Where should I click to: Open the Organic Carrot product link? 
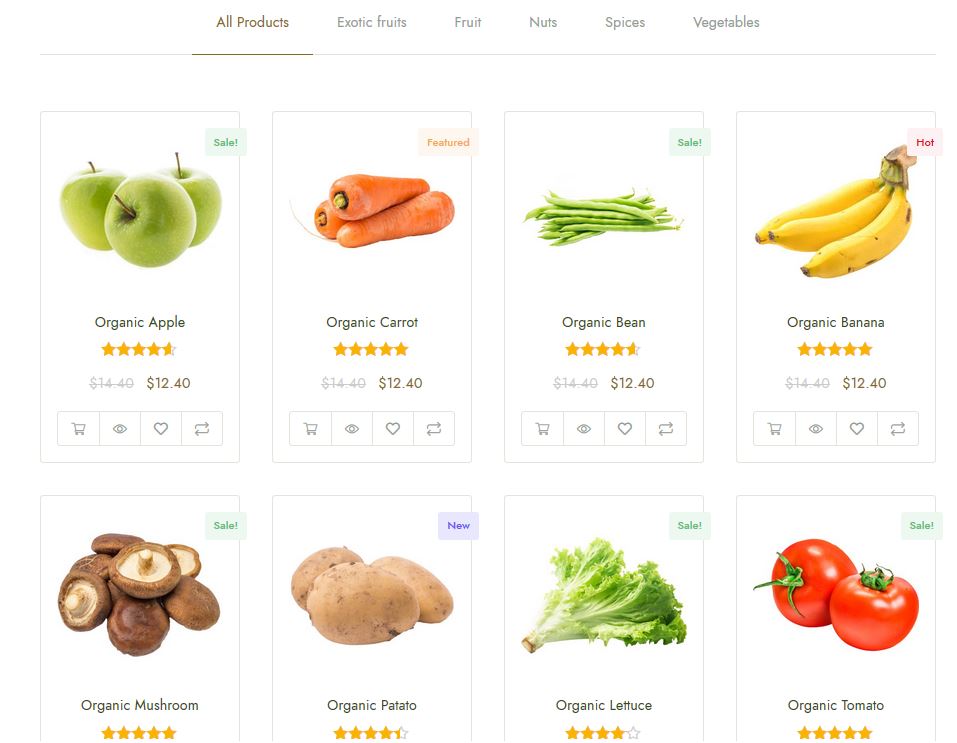point(372,322)
